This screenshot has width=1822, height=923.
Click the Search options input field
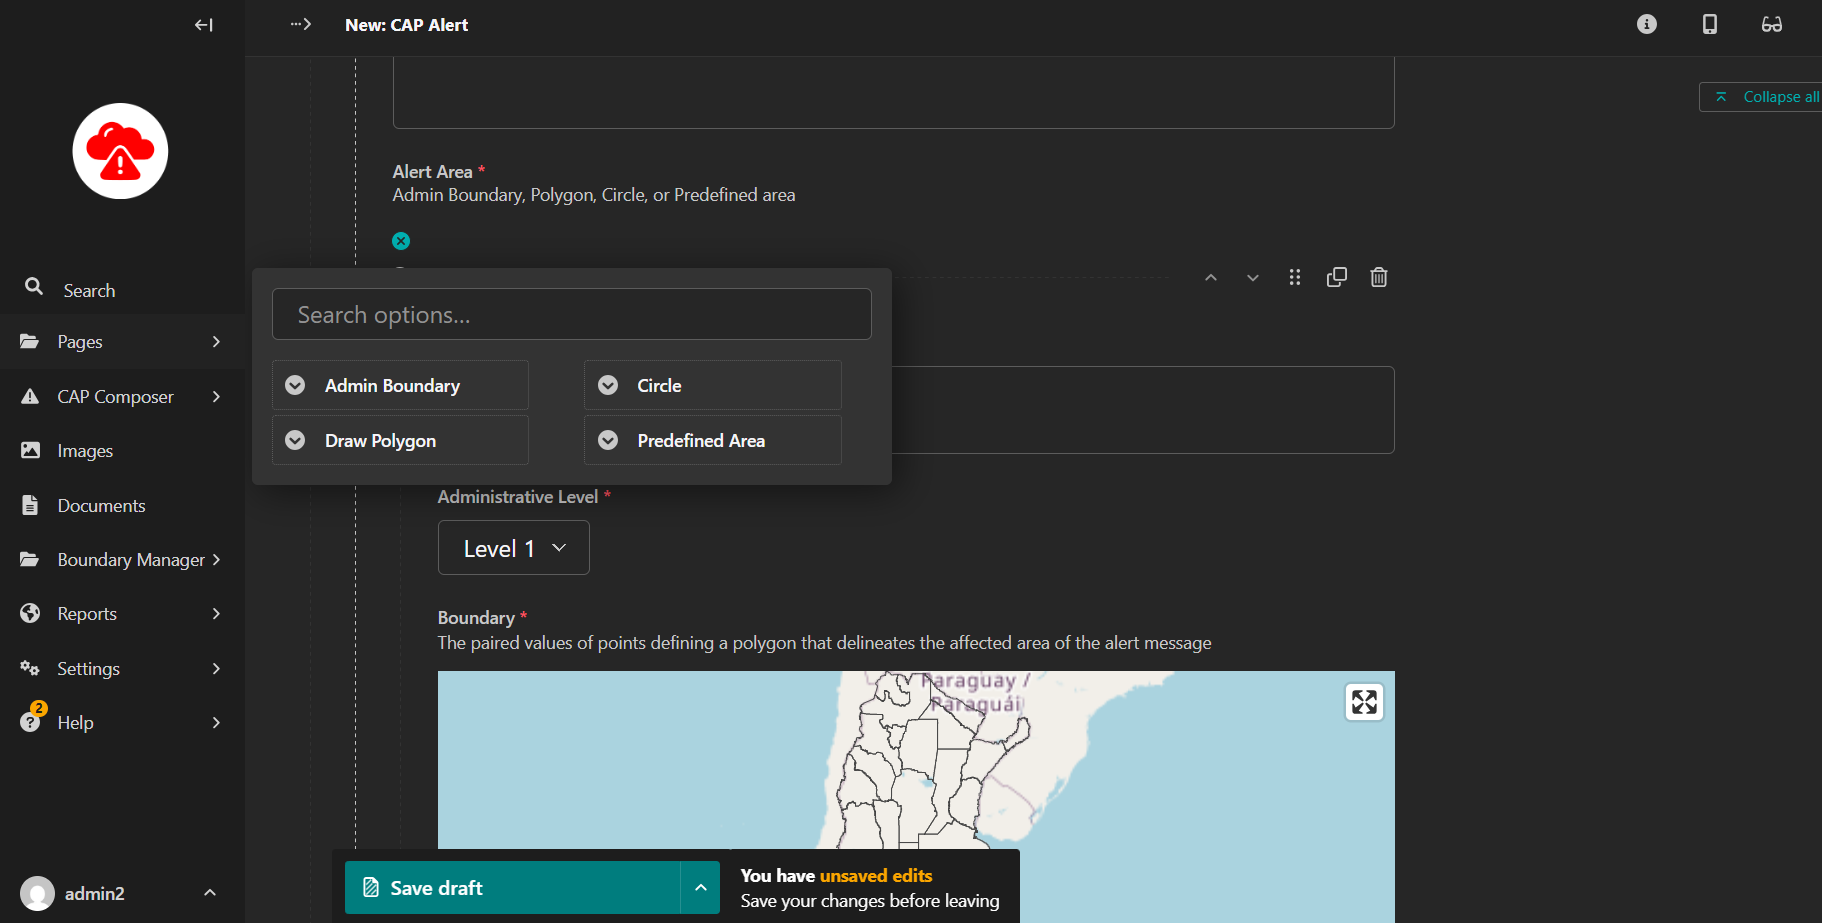coord(571,314)
